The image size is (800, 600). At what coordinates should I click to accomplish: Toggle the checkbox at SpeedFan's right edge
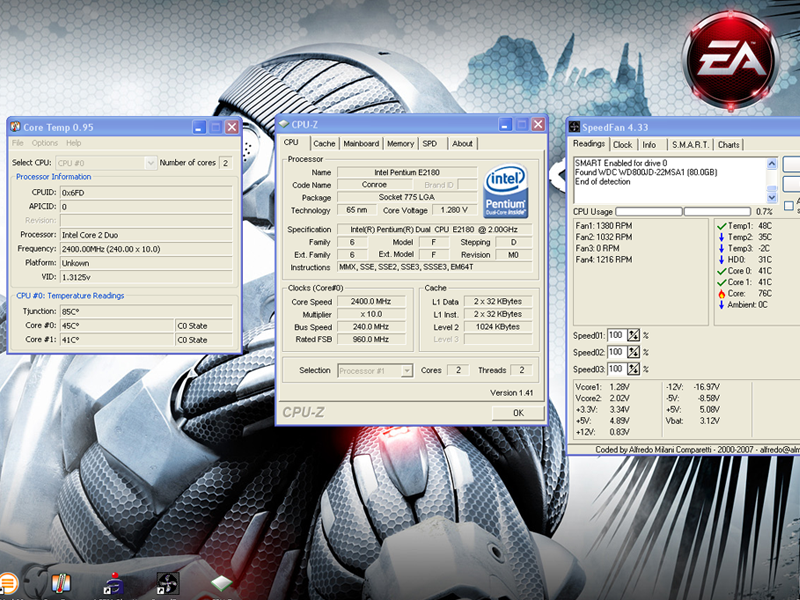click(789, 206)
